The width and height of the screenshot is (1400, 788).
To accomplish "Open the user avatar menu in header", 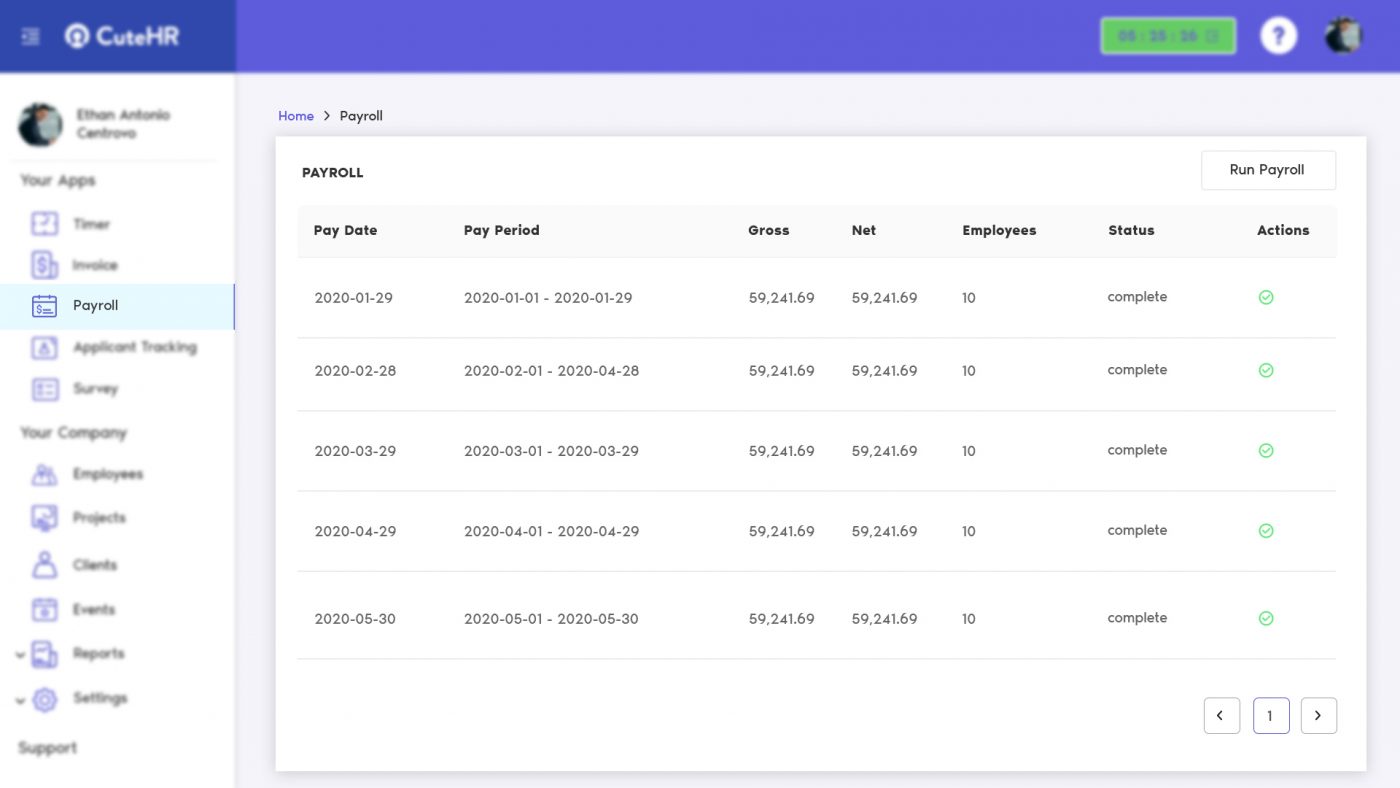I will [1343, 36].
